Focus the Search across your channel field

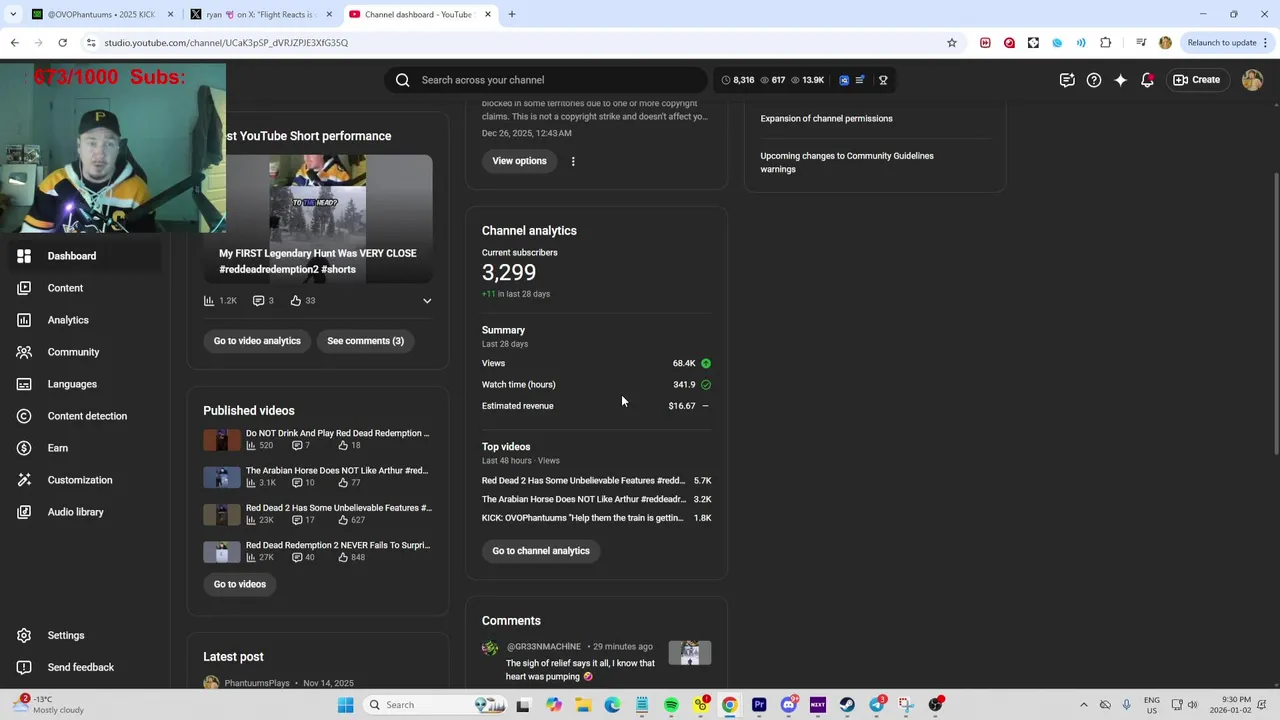545,80
